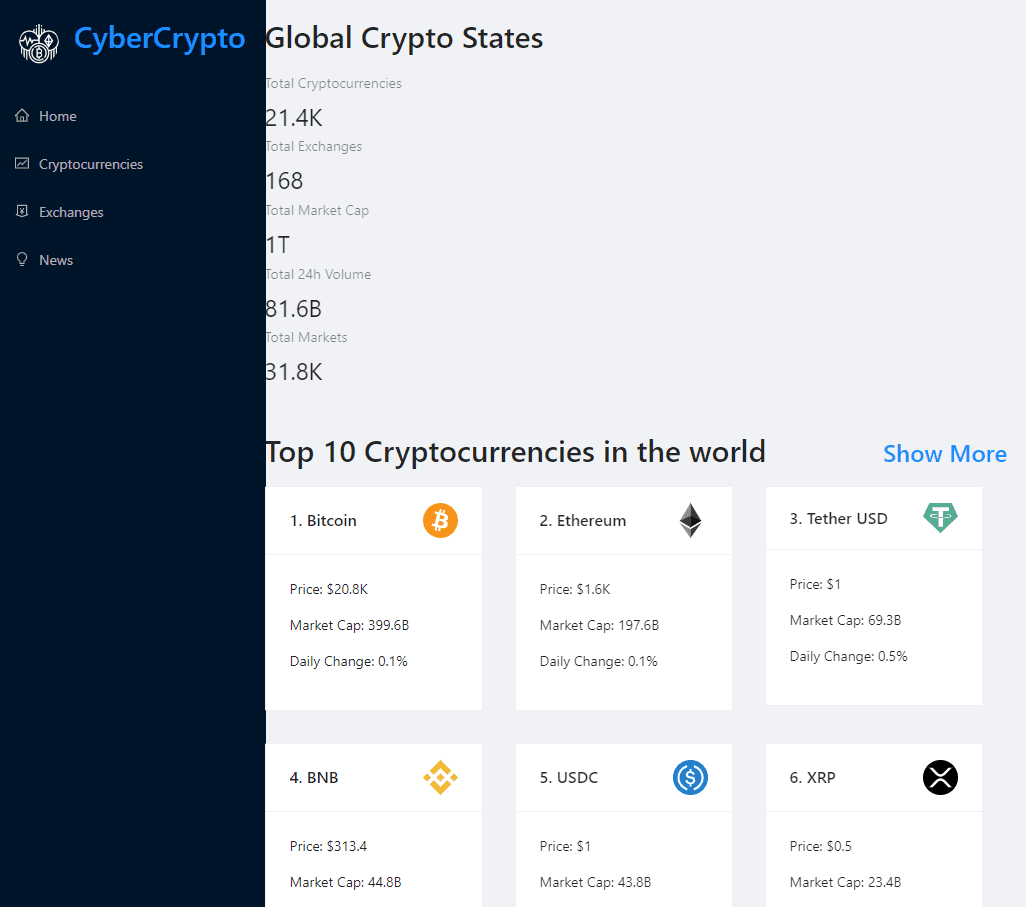Click the Total Cryptocurrencies value 21.4K
This screenshot has height=907, width=1026.
click(294, 118)
